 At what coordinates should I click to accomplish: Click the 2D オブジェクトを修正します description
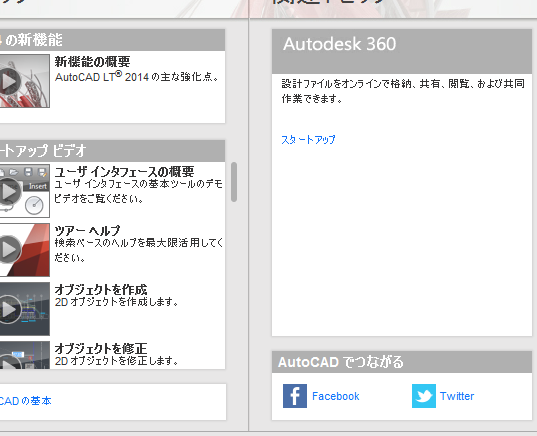point(116,361)
